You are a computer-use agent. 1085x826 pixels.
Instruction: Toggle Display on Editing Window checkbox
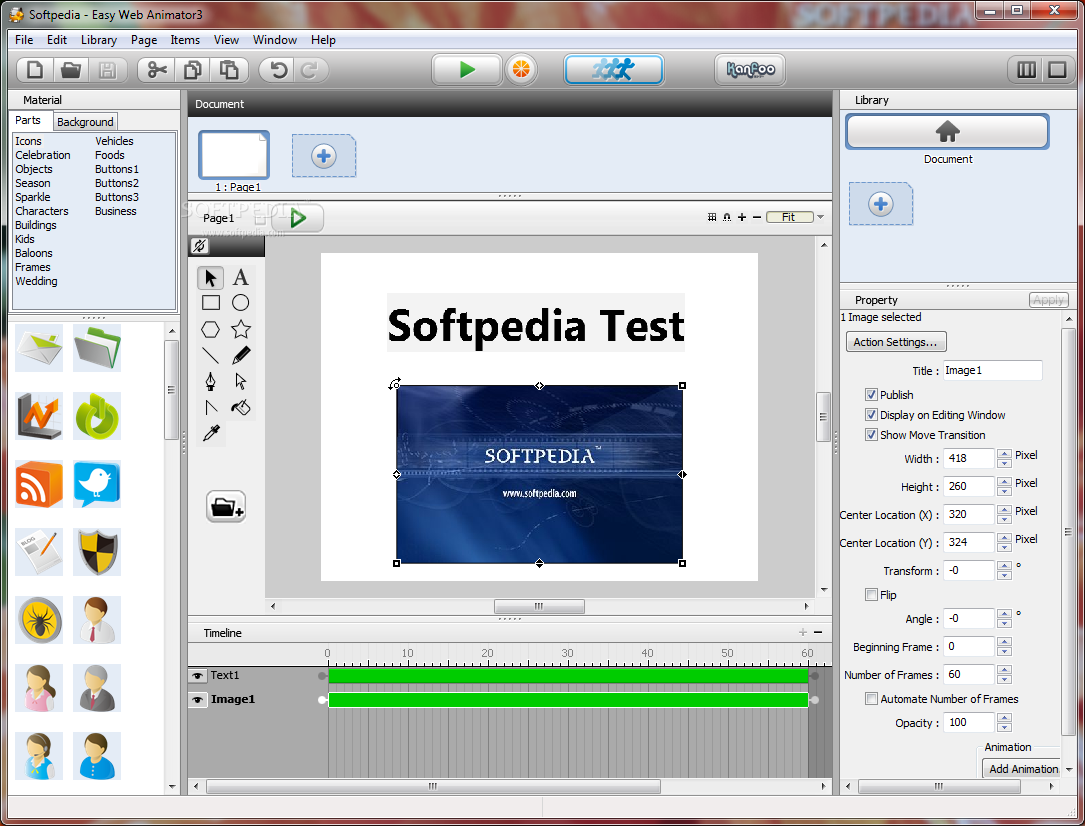(871, 414)
